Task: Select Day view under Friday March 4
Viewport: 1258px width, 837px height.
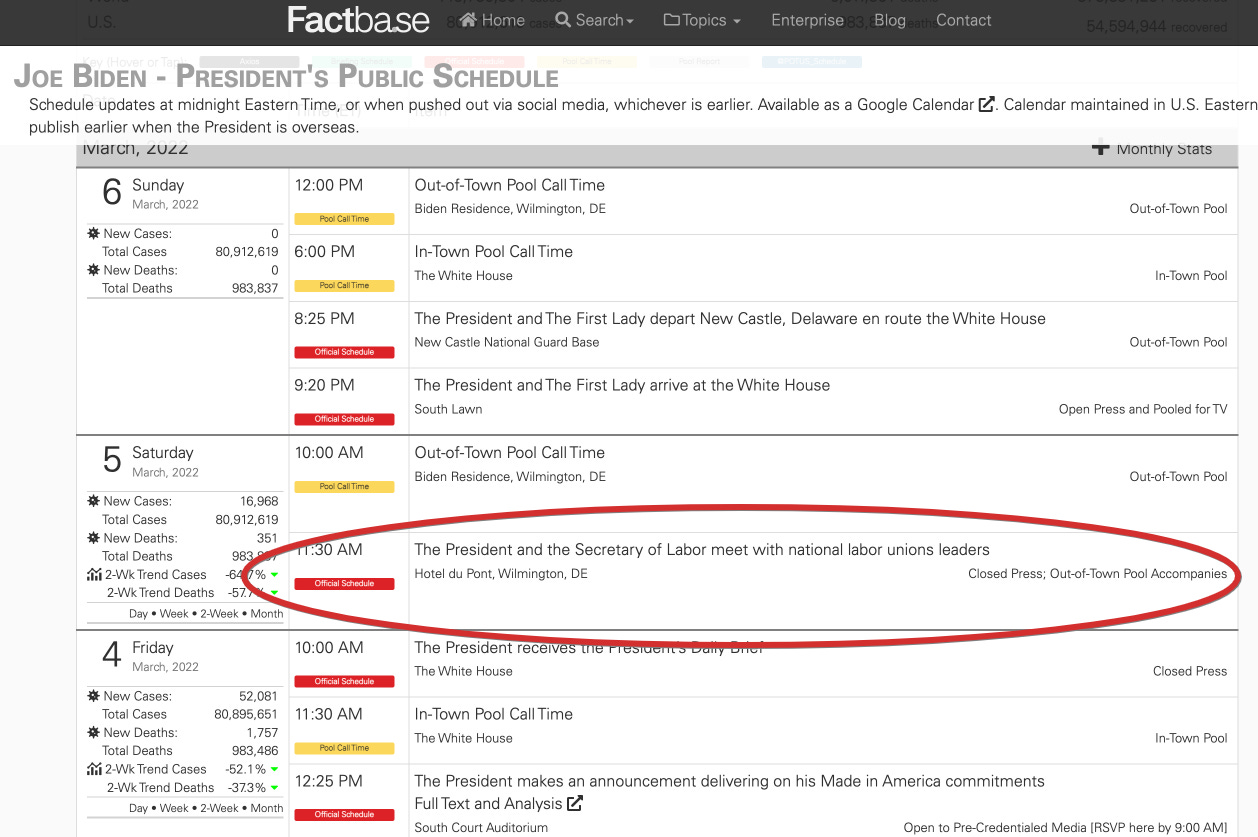Action: tap(138, 808)
